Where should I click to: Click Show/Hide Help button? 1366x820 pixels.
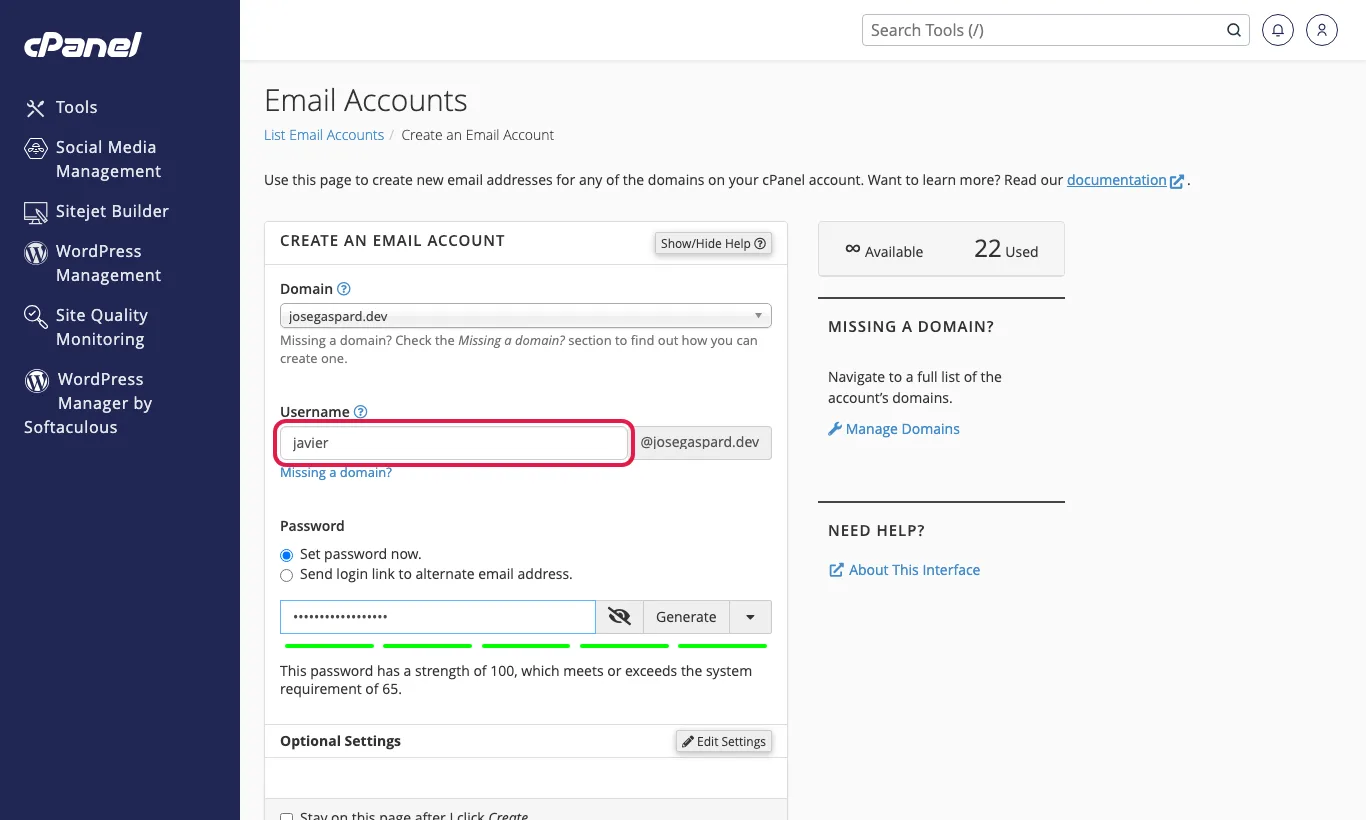tap(713, 243)
